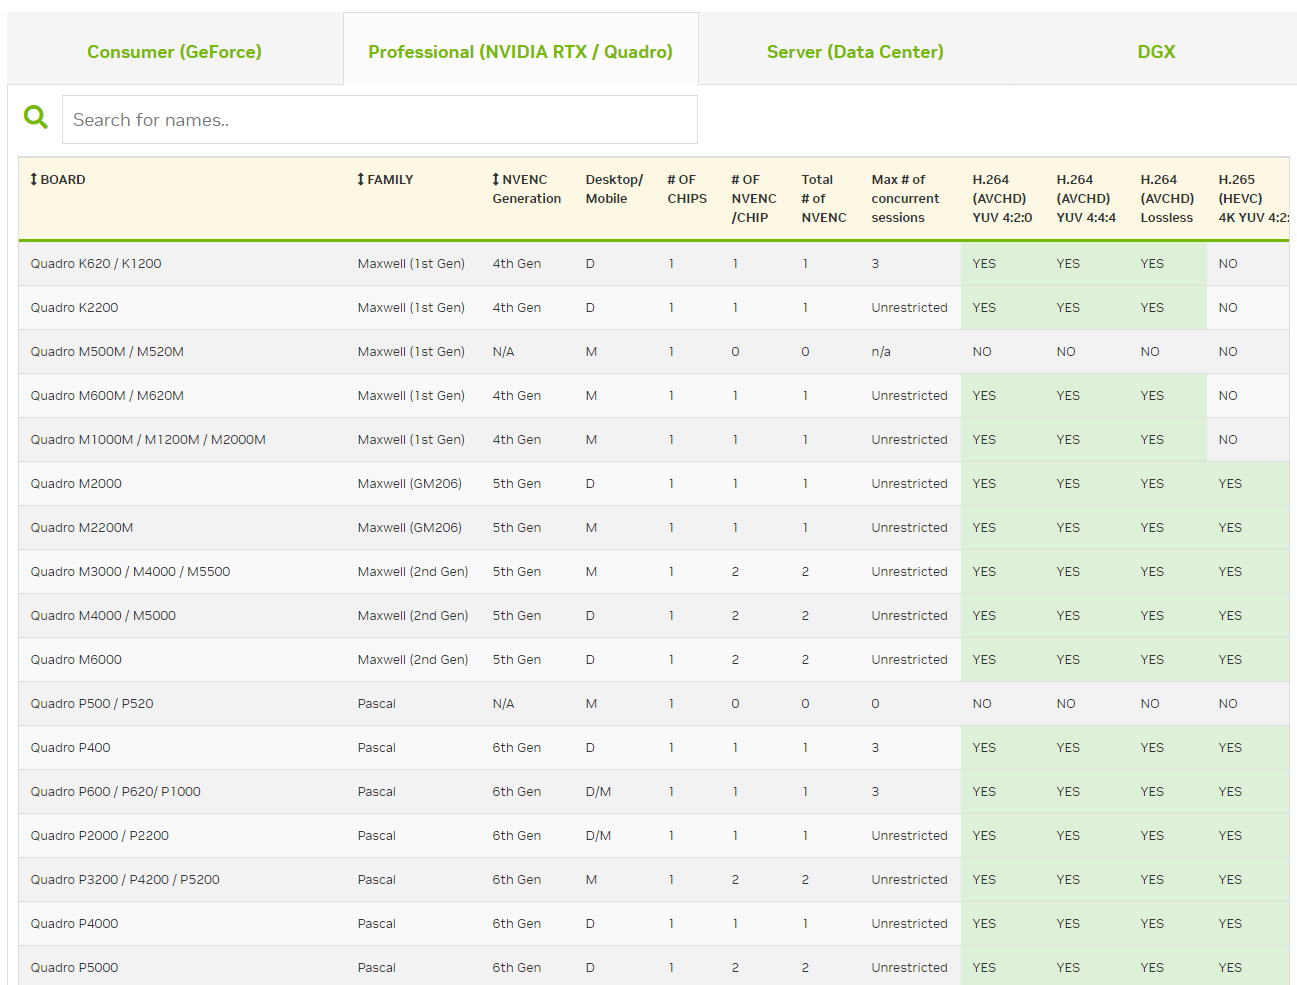Sort by NVENC Generation column arrow
Viewport: 1297px width, 985px height.
pyautogui.click(x=496, y=180)
